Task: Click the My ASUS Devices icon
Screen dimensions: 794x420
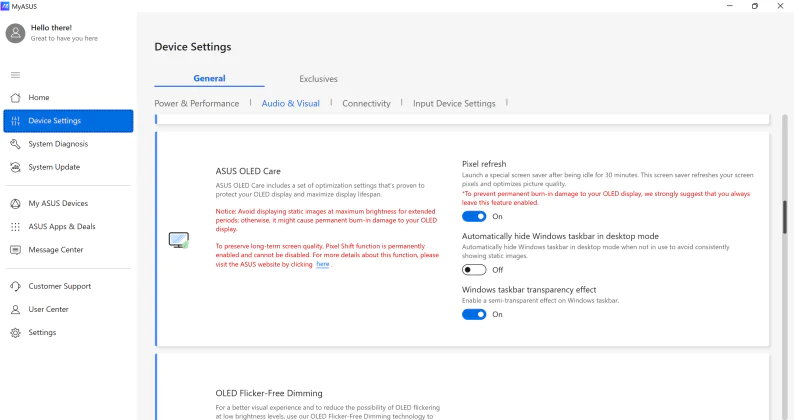Action: (x=16, y=203)
